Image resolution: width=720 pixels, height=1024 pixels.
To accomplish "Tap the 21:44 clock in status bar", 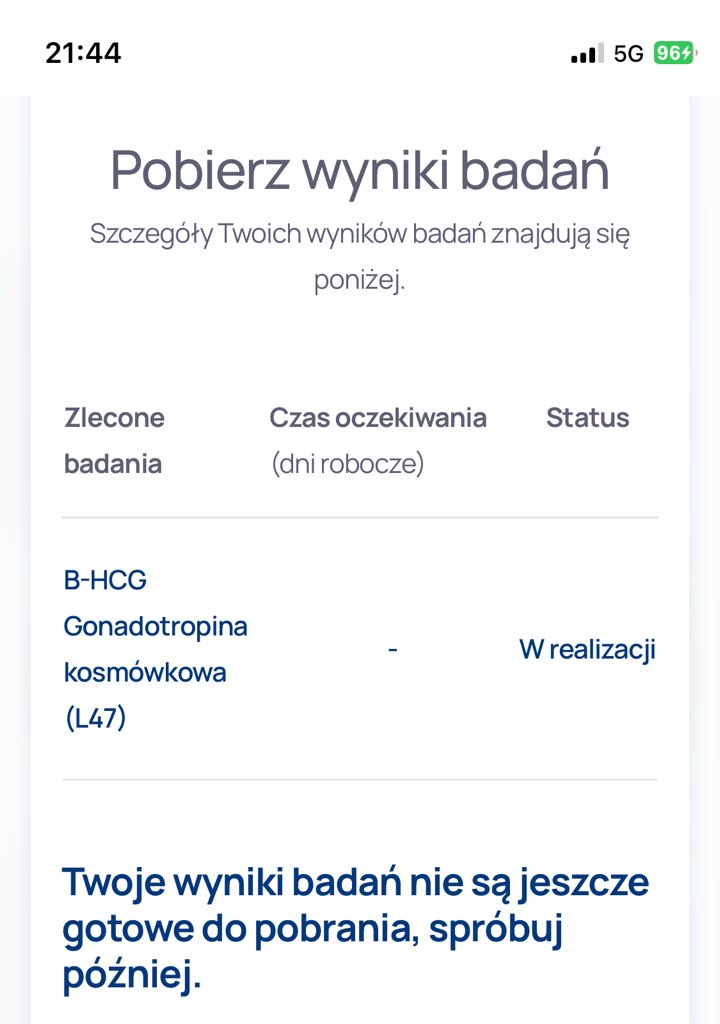I will pos(83,54).
